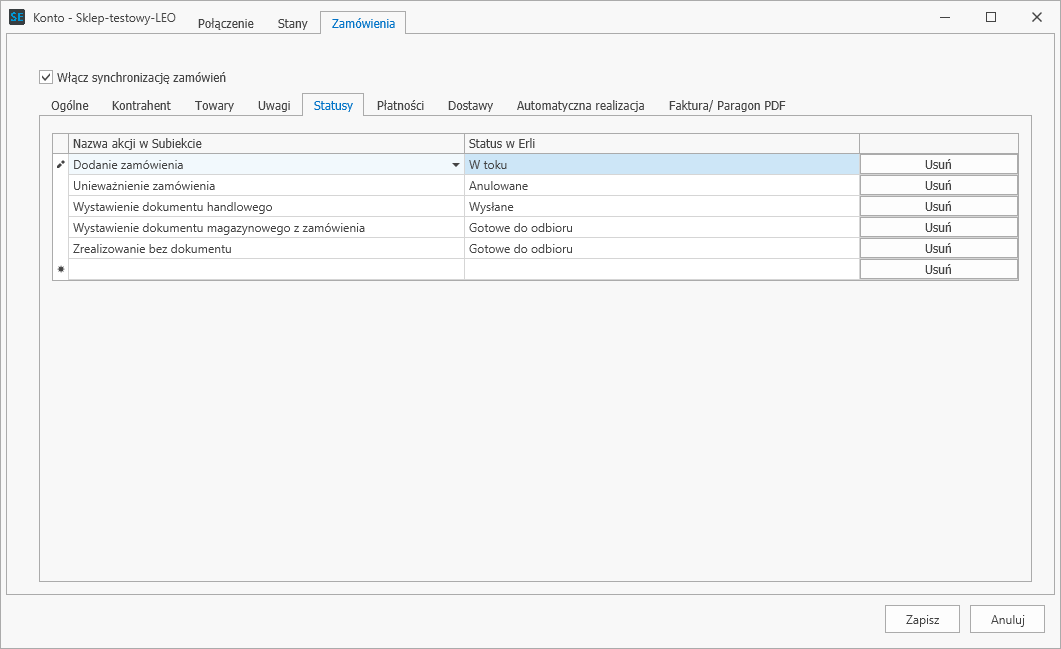This screenshot has width=1061, height=649.
Task: Select the Wysłane status cell
Action: pos(662,206)
